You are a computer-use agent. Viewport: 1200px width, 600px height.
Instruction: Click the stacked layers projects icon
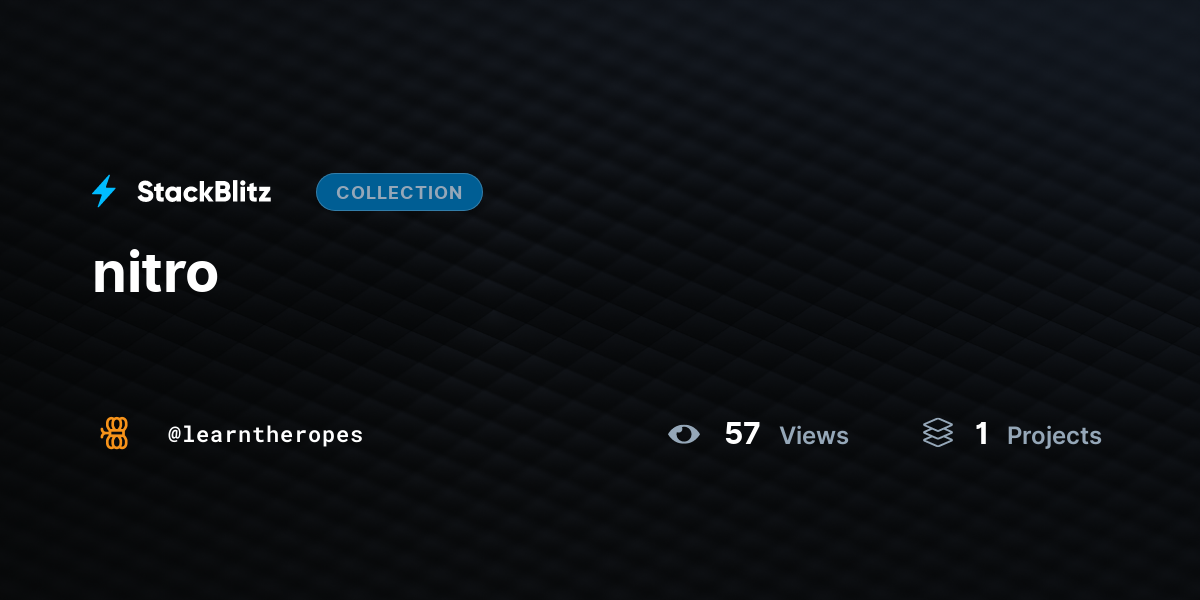tap(938, 433)
